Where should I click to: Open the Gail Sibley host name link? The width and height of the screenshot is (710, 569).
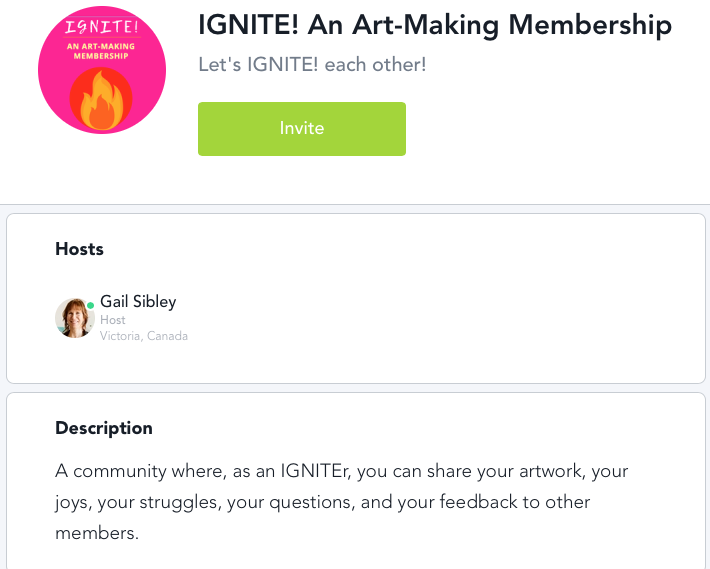pyautogui.click(x=138, y=301)
